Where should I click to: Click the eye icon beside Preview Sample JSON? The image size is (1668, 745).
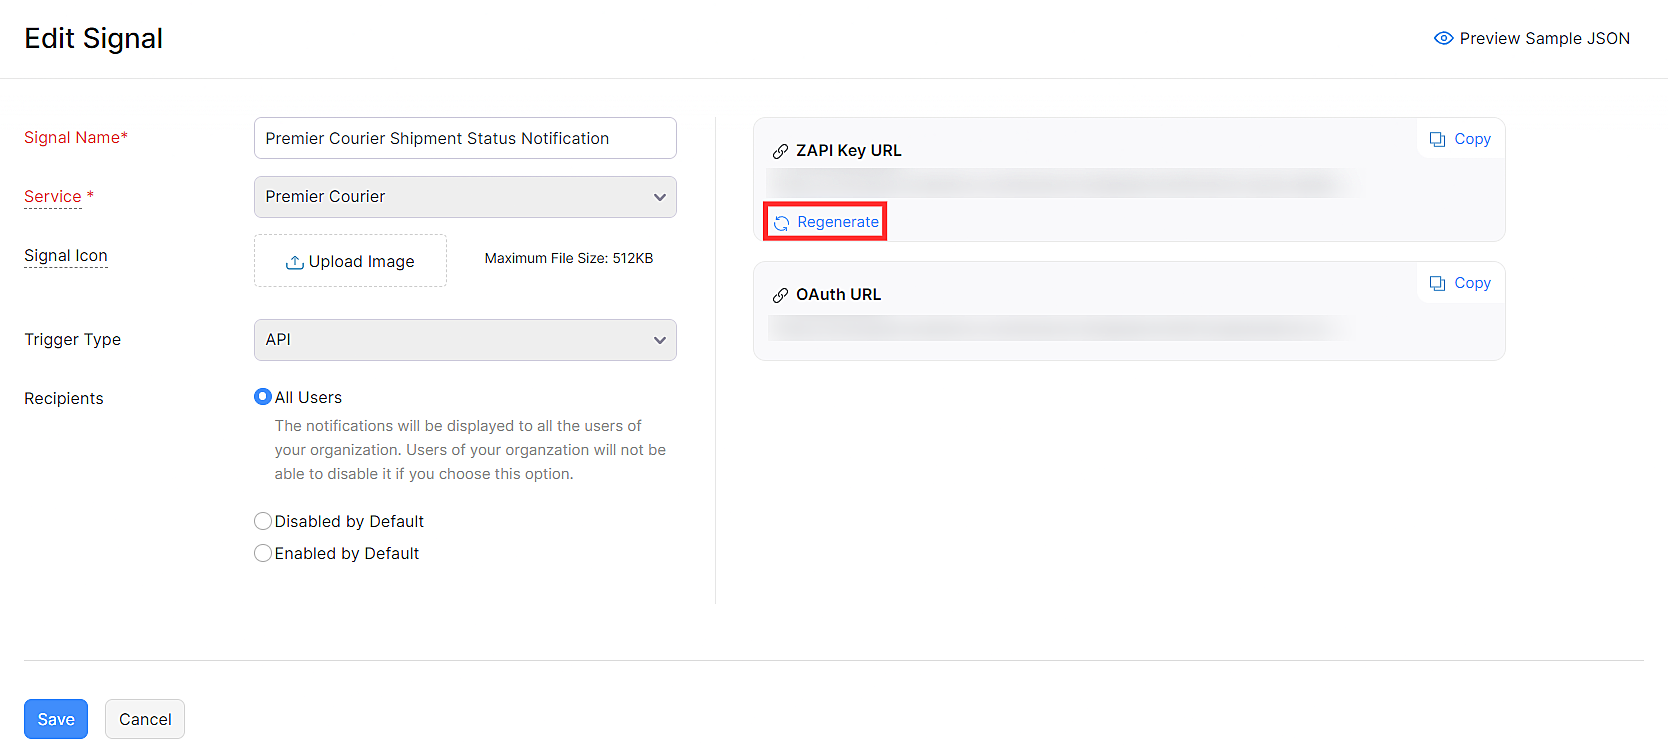click(1443, 38)
